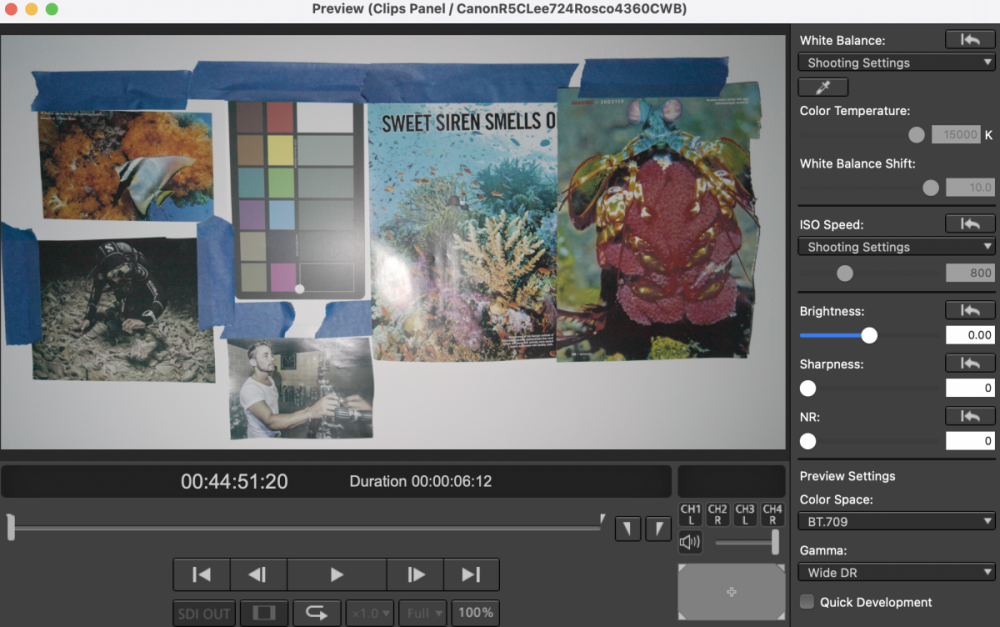The height and width of the screenshot is (627, 1000).
Task: Play the clip
Action: coord(337,575)
